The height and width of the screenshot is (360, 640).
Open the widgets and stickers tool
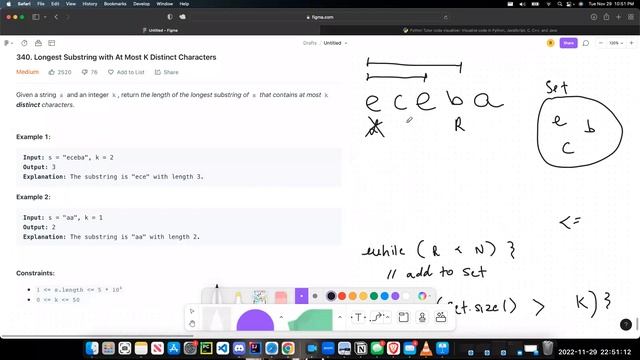(x=441, y=317)
